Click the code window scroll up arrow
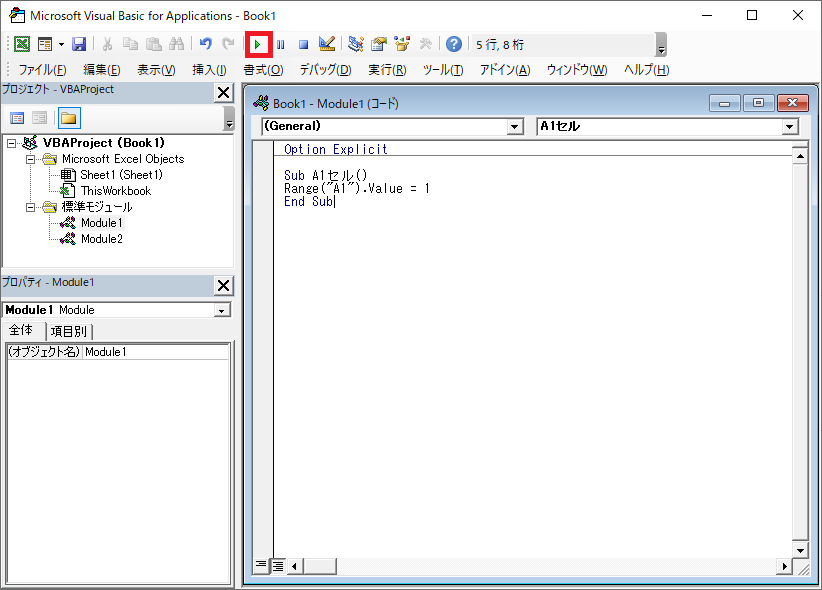This screenshot has height=590, width=822. tap(800, 156)
